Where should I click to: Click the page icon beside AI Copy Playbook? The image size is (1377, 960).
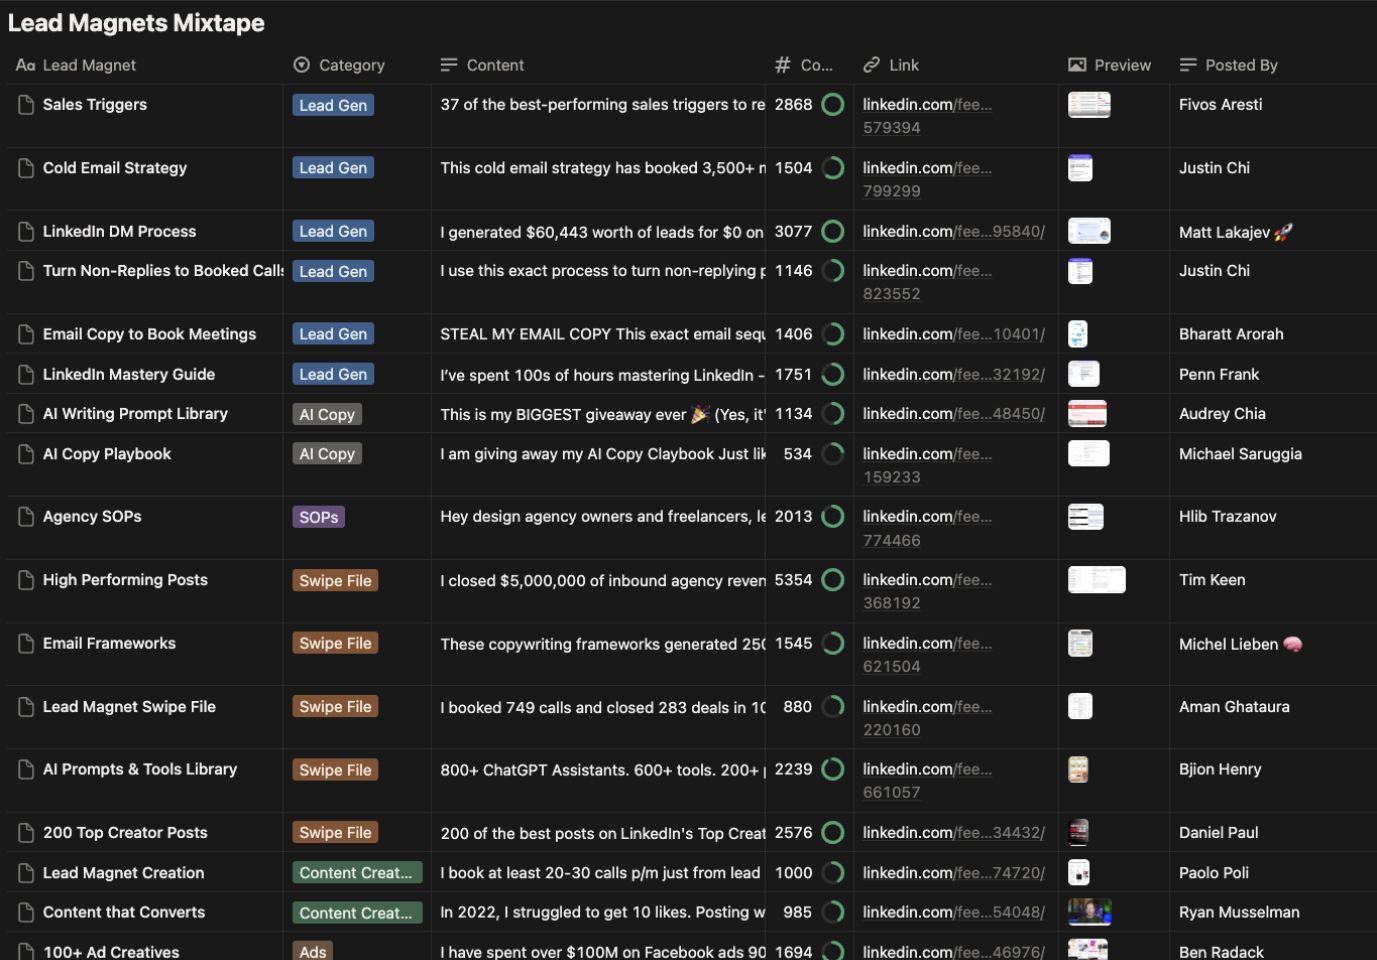(26, 454)
